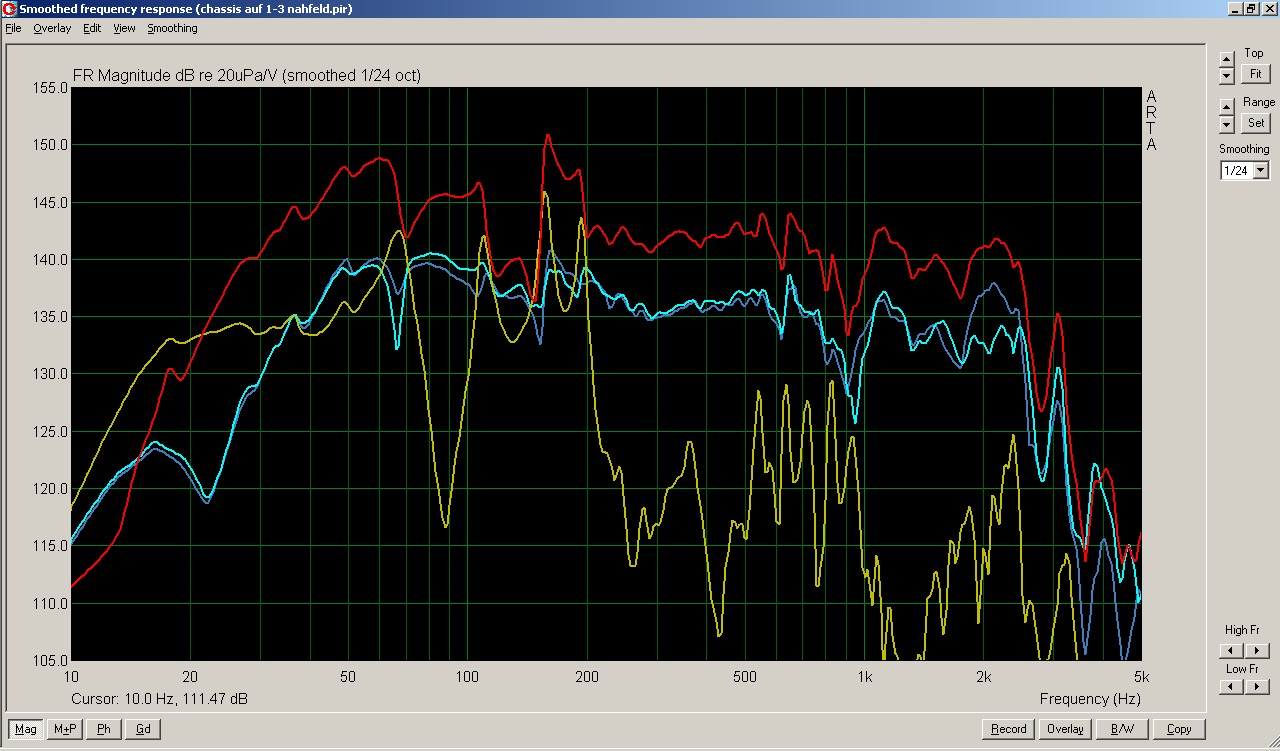Decrease Range with the down arrow
Image resolution: width=1280 pixels, height=751 pixels.
click(1227, 125)
